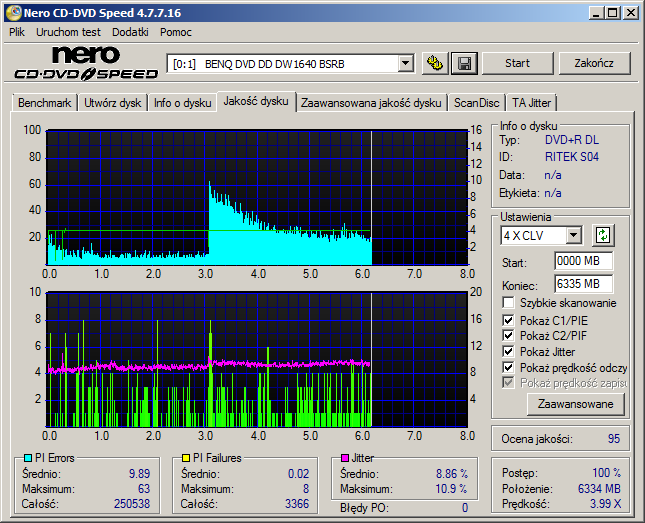Open the TA Jitter tab
The image size is (645, 523).
531,103
